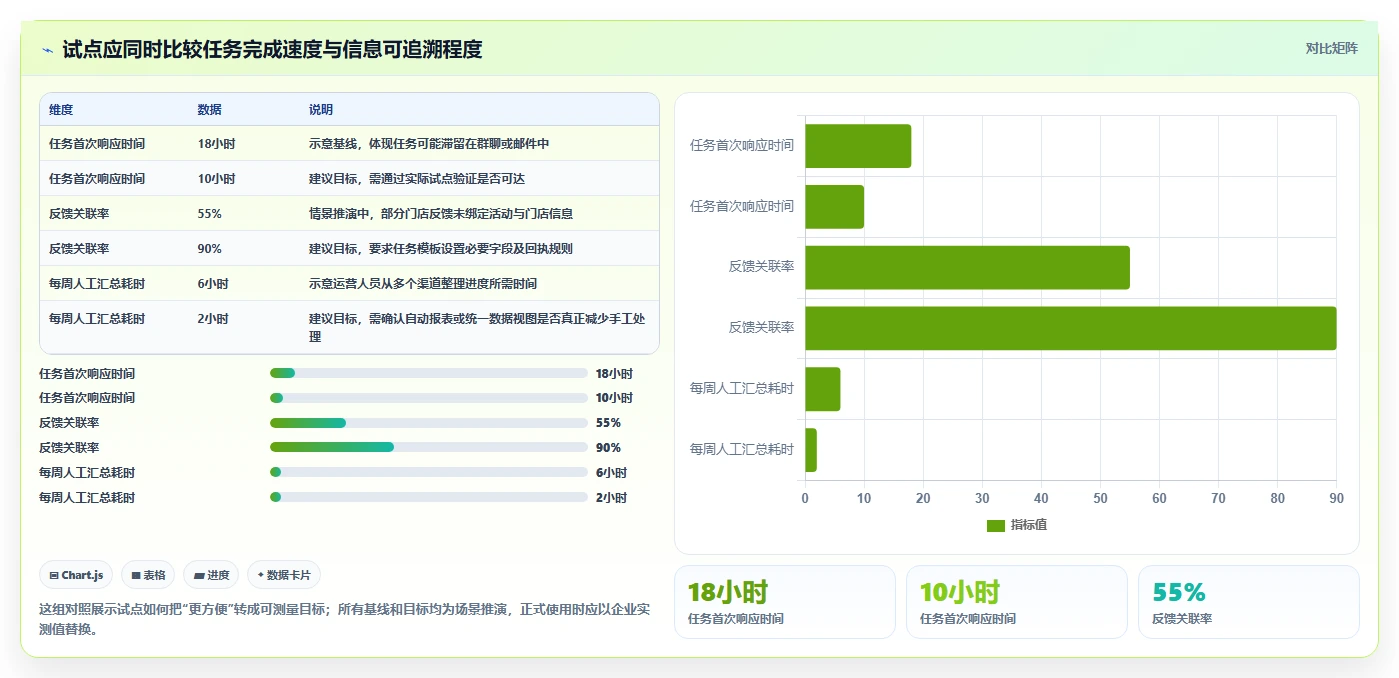This screenshot has width=1399, height=678.
Task: Click the 2小时 cell in the table
Action: pos(213,319)
